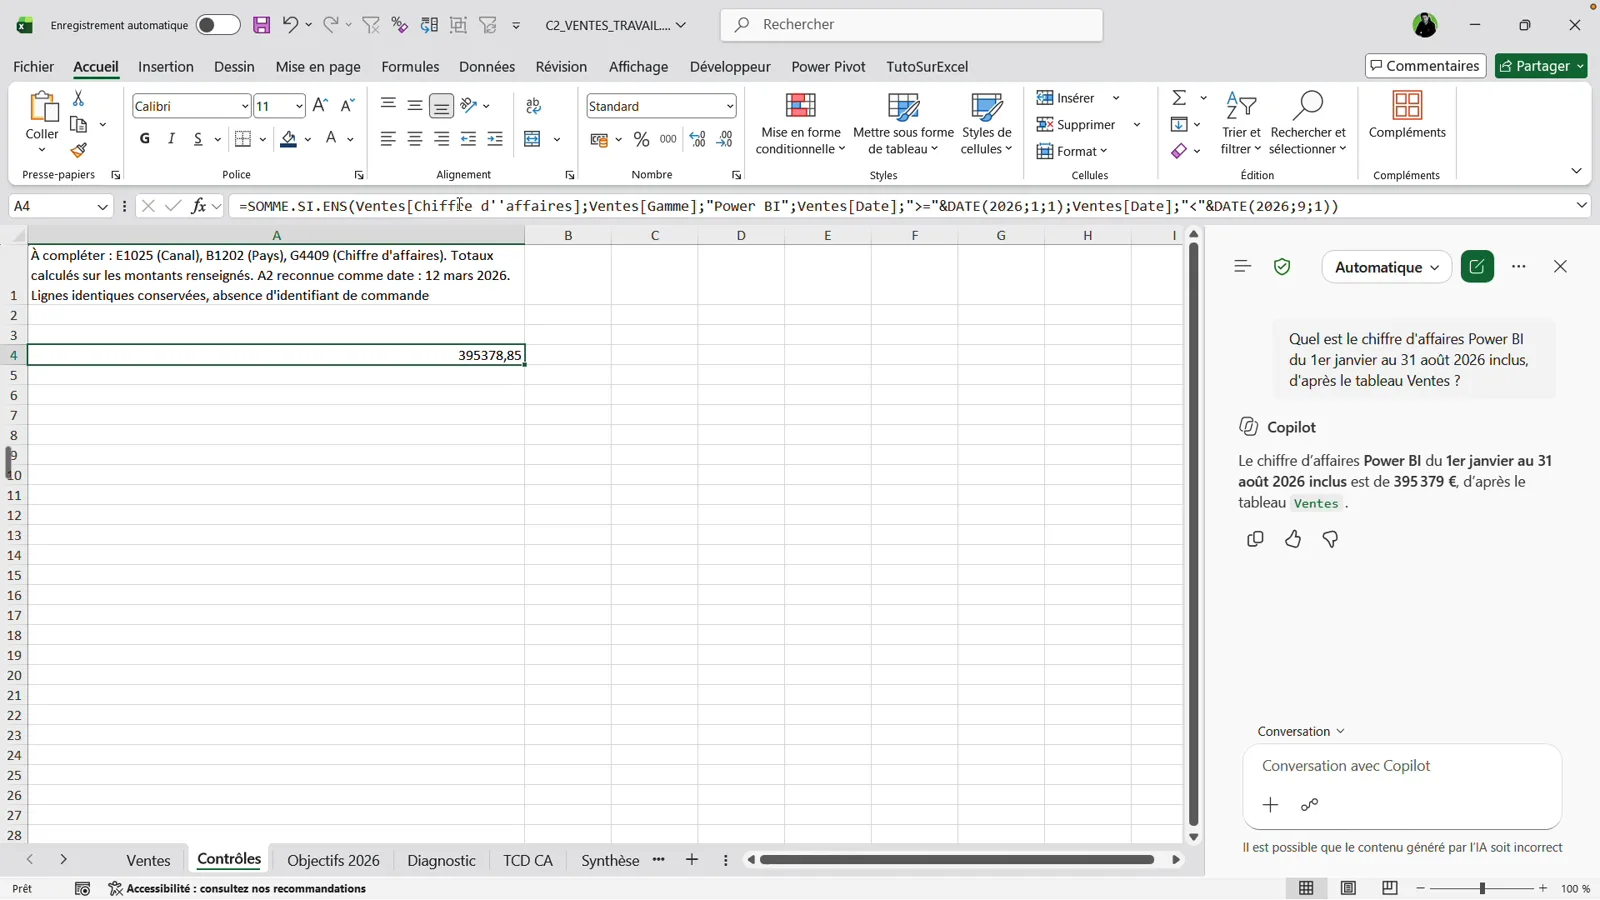
Task: Click Accessibilité recommendations status text
Action: [238, 889]
